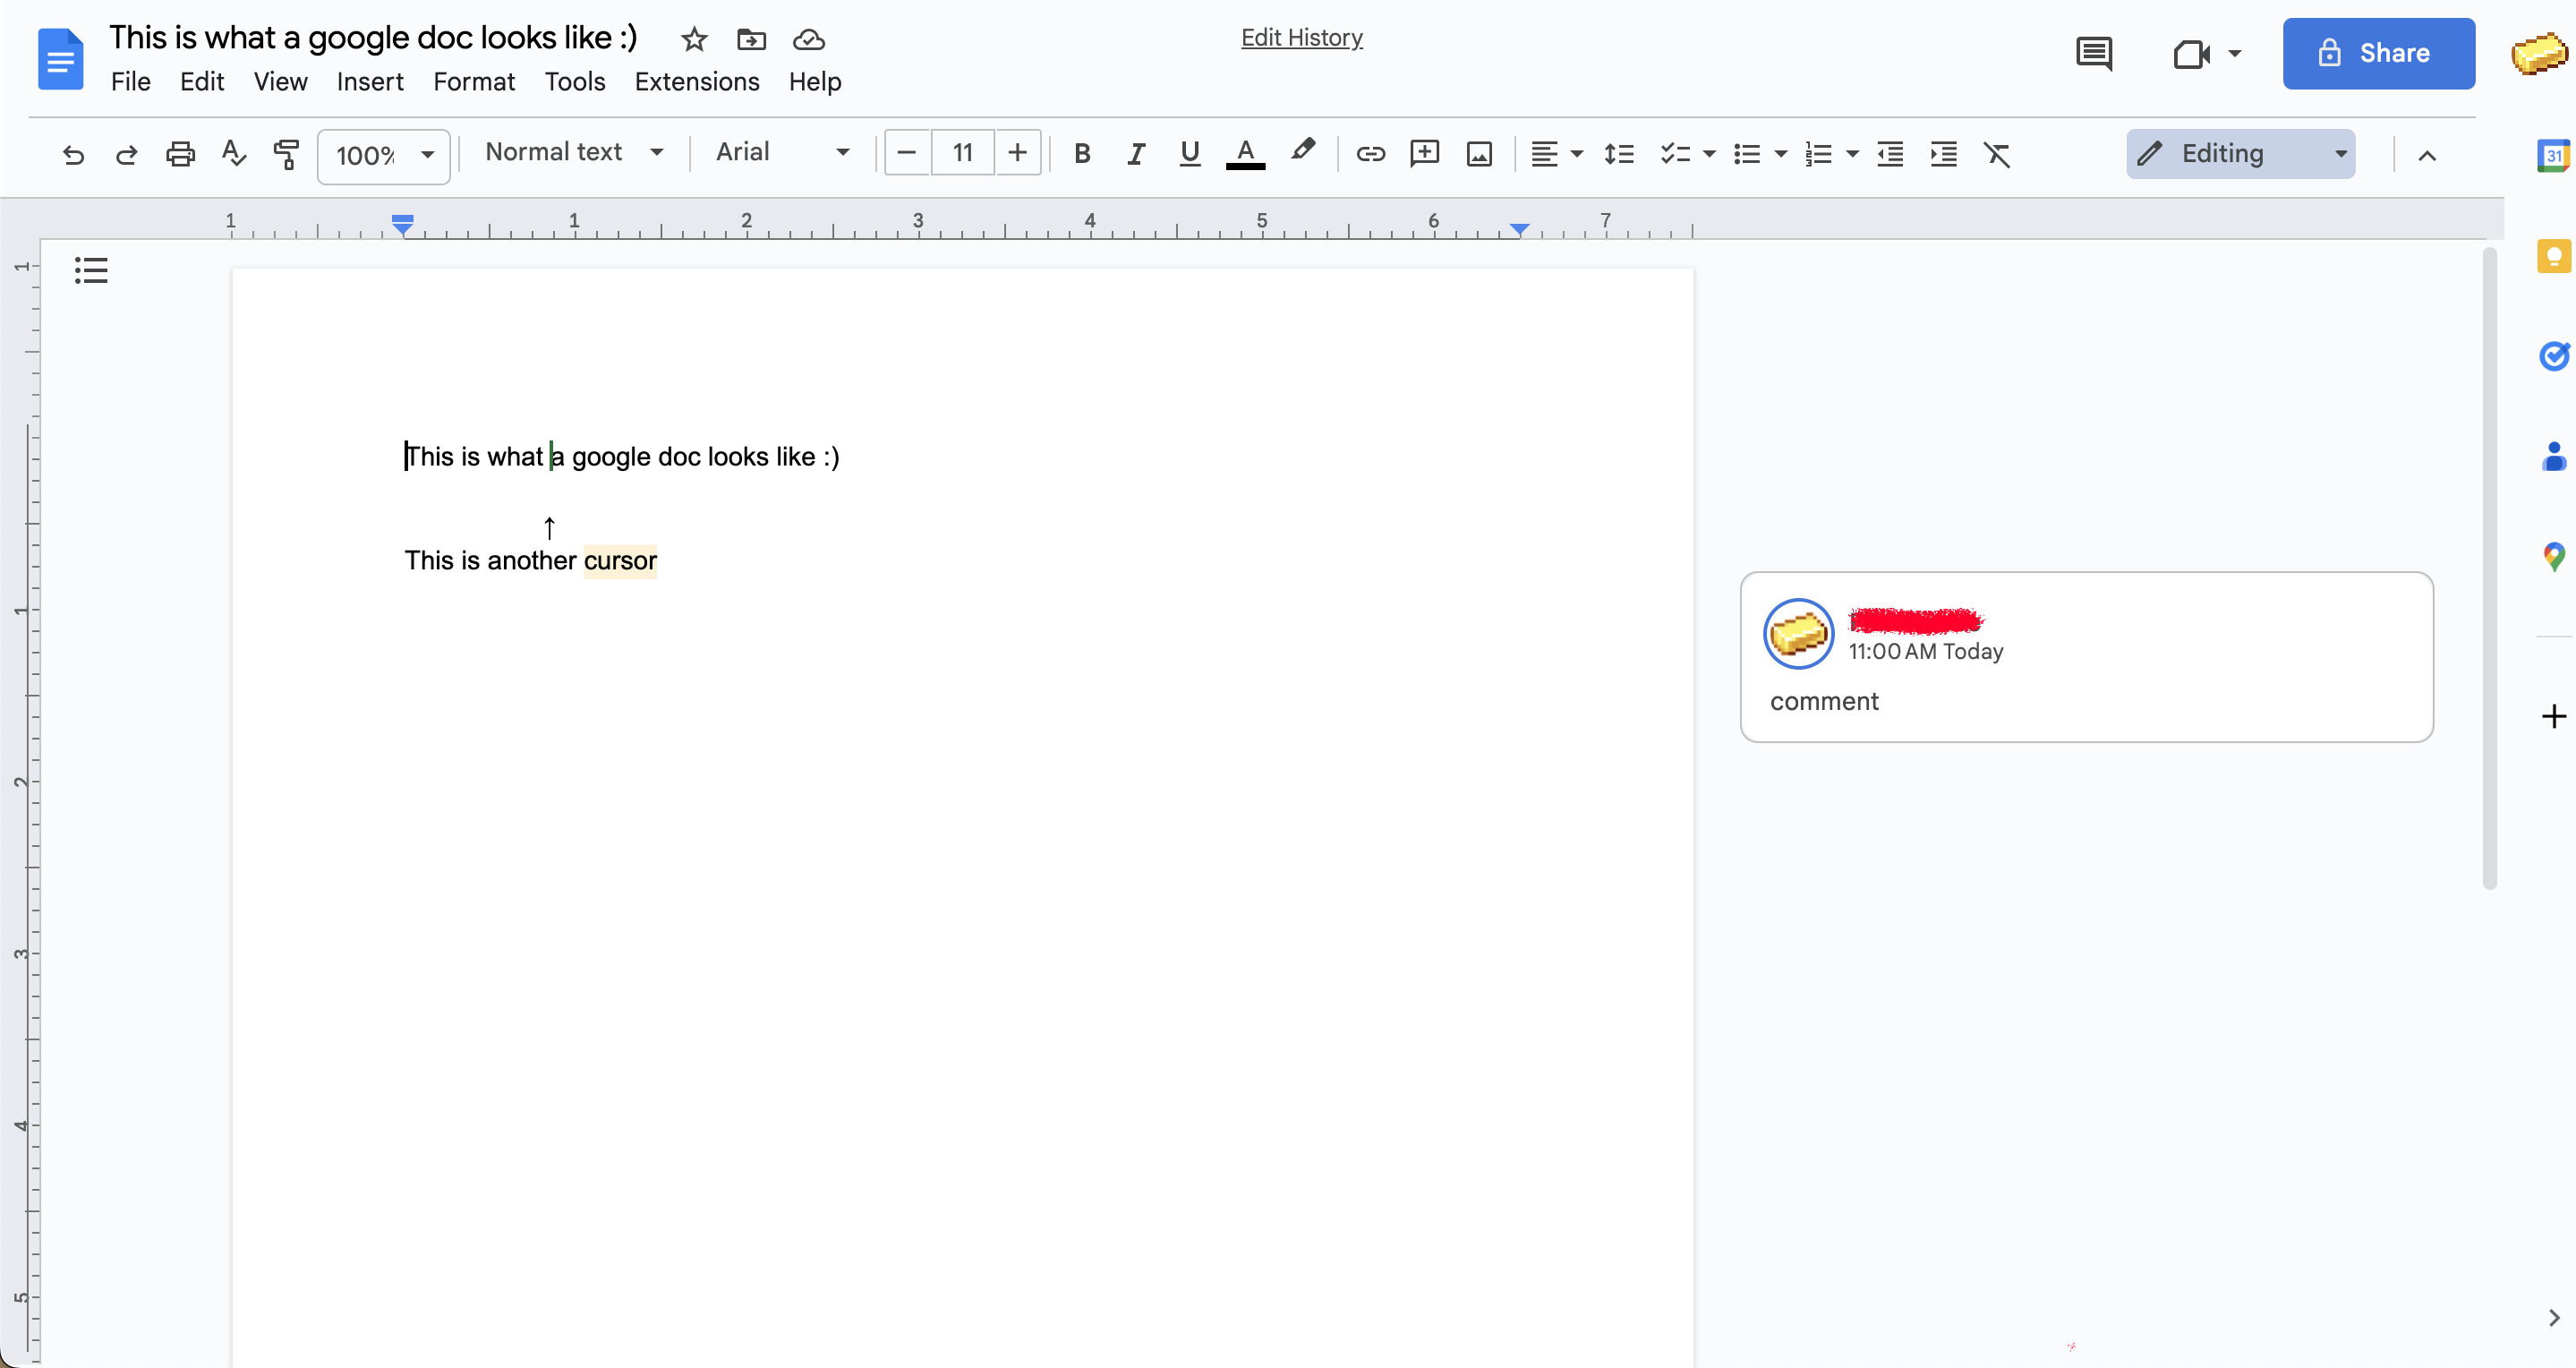2576x1368 pixels.
Task: Insert a link using chain icon
Action: click(1370, 154)
